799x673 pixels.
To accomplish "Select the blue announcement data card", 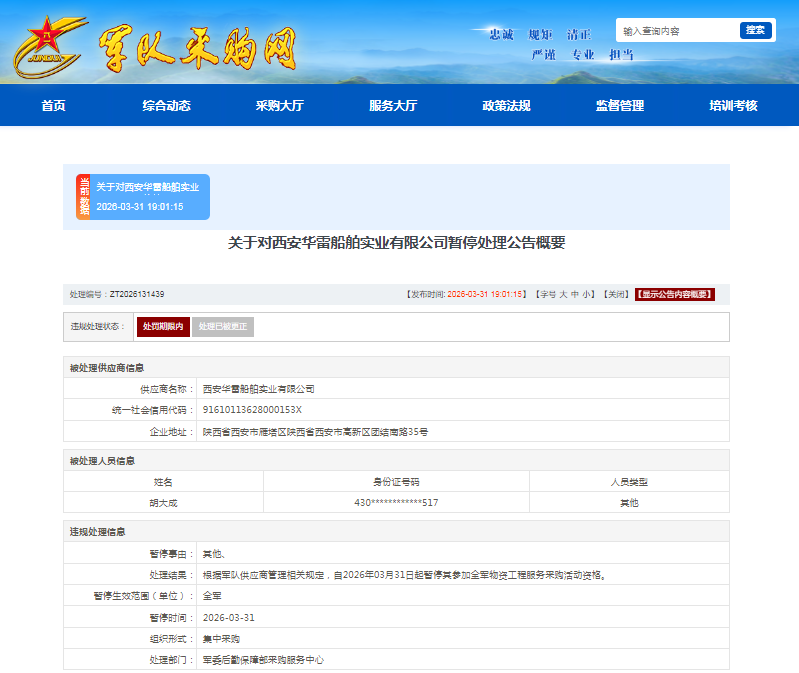I will [x=150, y=197].
